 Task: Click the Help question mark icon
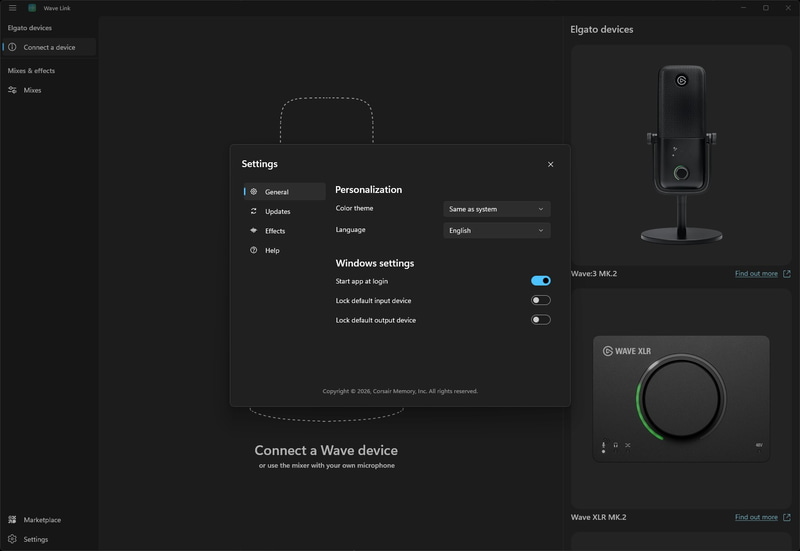pos(254,250)
